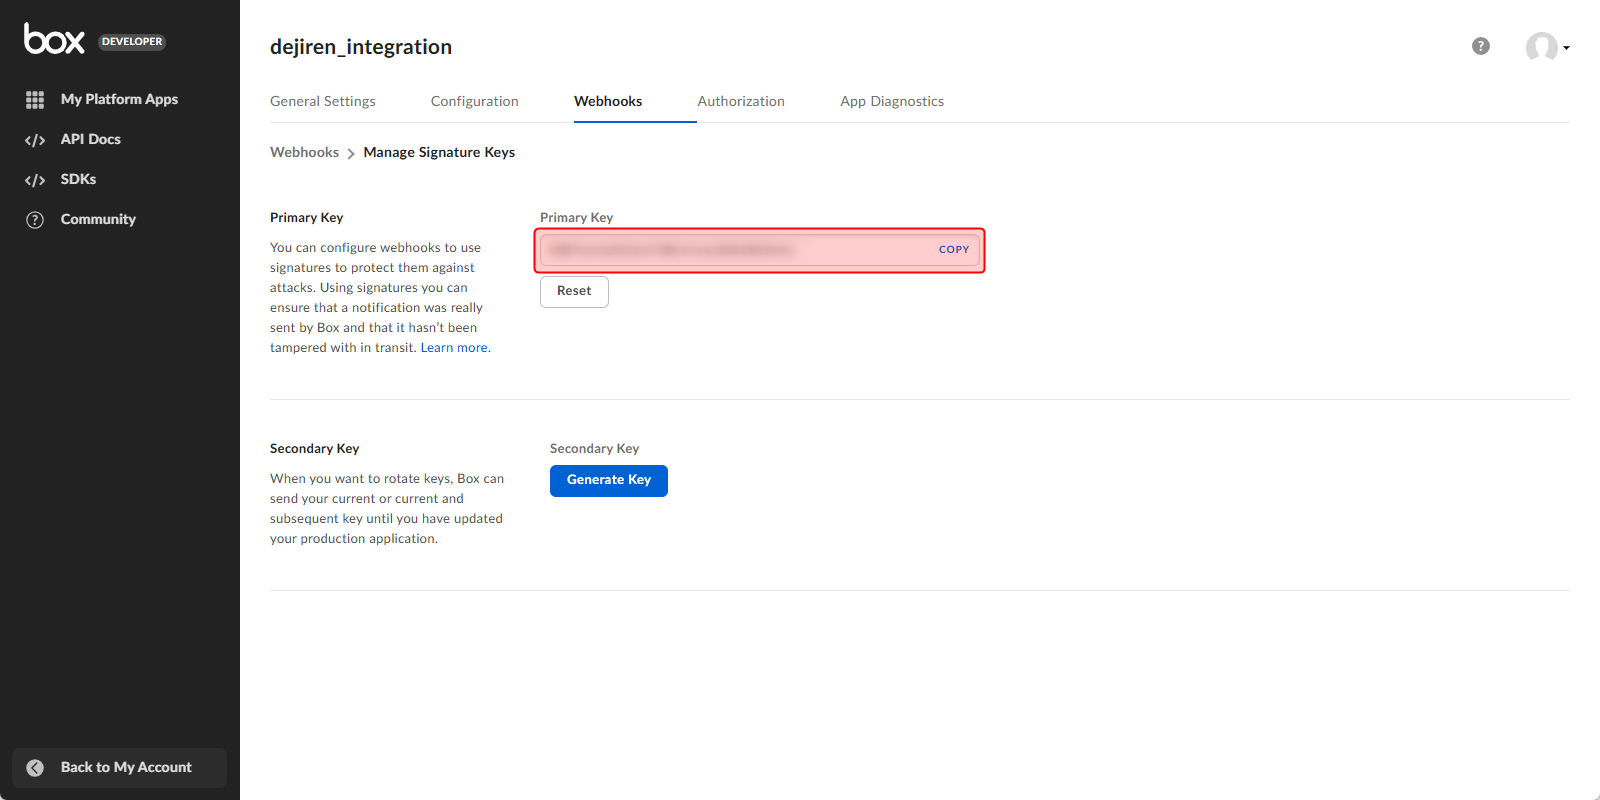The width and height of the screenshot is (1600, 800).
Task: Switch to General Settings tab
Action: click(323, 101)
